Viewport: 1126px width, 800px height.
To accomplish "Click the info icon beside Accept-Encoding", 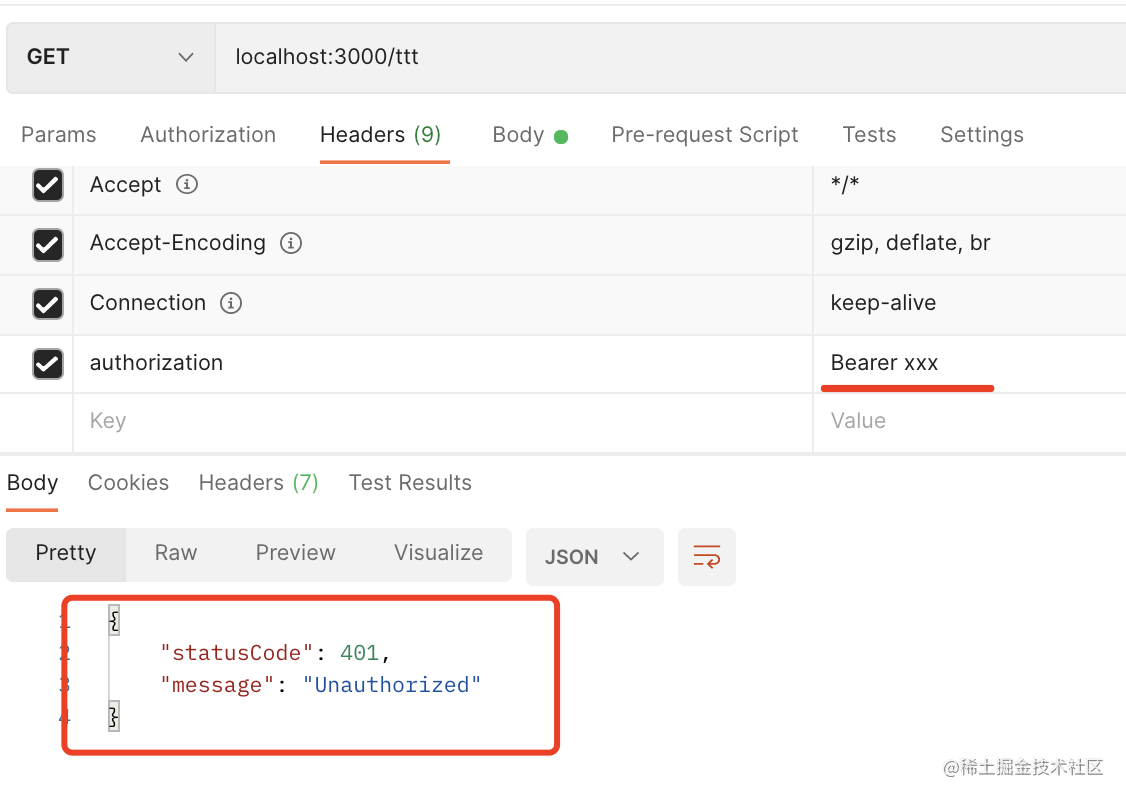I will pos(291,243).
